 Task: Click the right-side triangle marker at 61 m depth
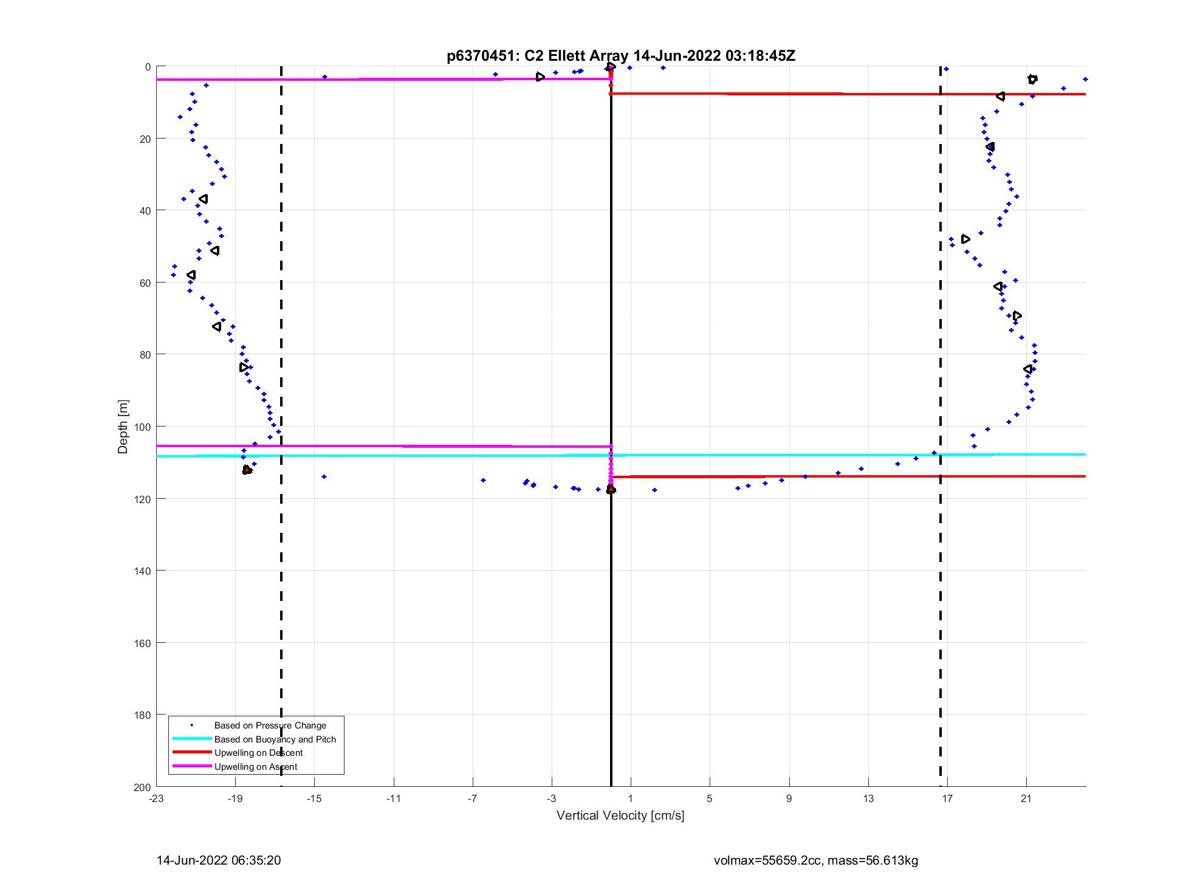[x=998, y=287]
